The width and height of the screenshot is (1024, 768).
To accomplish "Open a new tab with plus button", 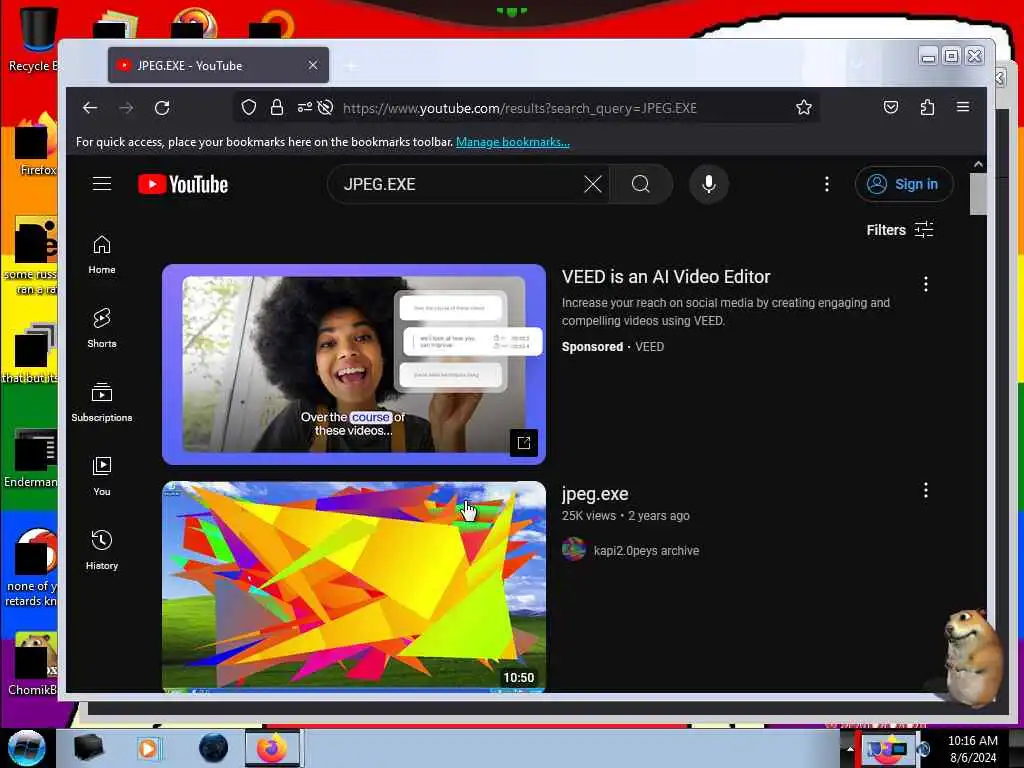I will [351, 66].
